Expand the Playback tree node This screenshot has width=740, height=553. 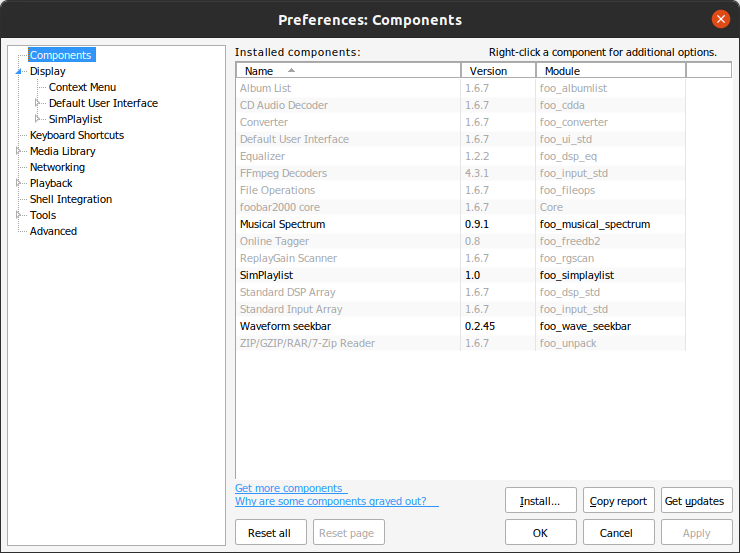(x=19, y=183)
